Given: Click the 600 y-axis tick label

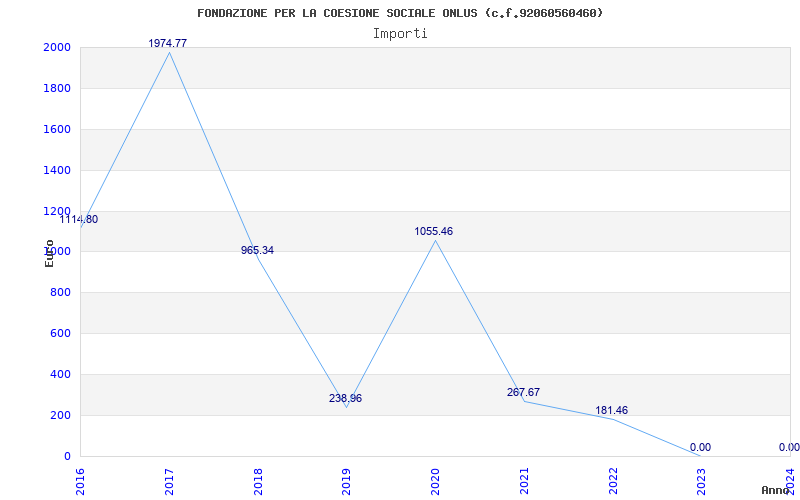Looking at the screenshot, I should (x=60, y=334).
